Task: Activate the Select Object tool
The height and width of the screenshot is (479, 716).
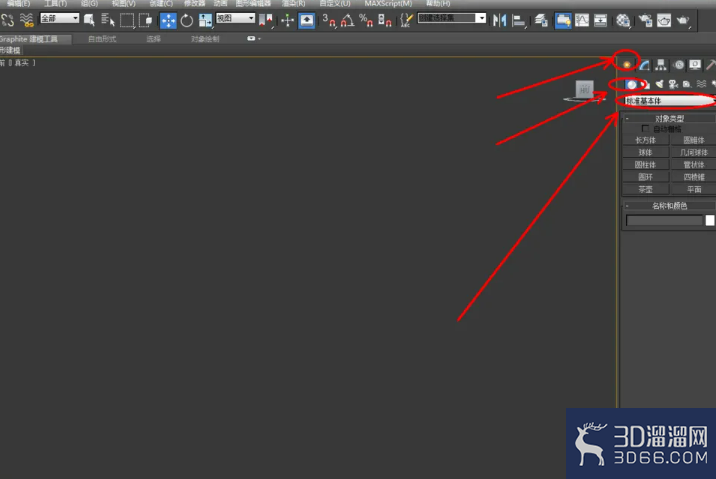Action: tap(90, 20)
